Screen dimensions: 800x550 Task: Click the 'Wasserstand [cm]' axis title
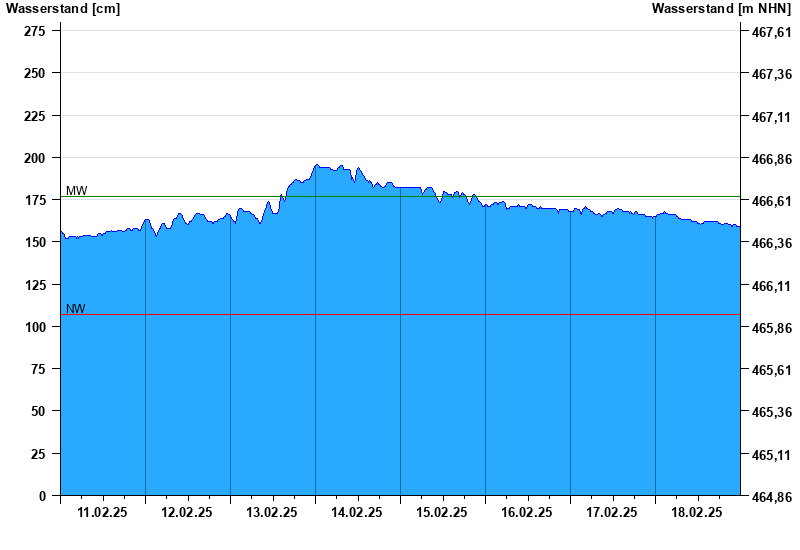pyautogui.click(x=63, y=9)
